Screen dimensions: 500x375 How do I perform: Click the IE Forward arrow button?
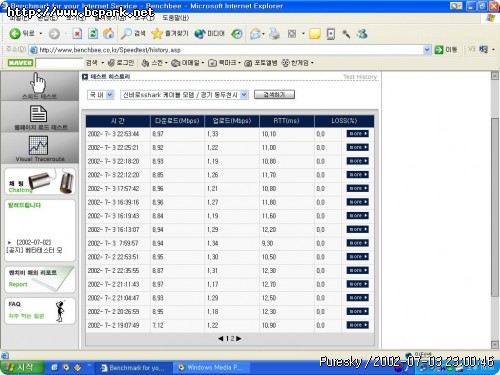click(54, 34)
